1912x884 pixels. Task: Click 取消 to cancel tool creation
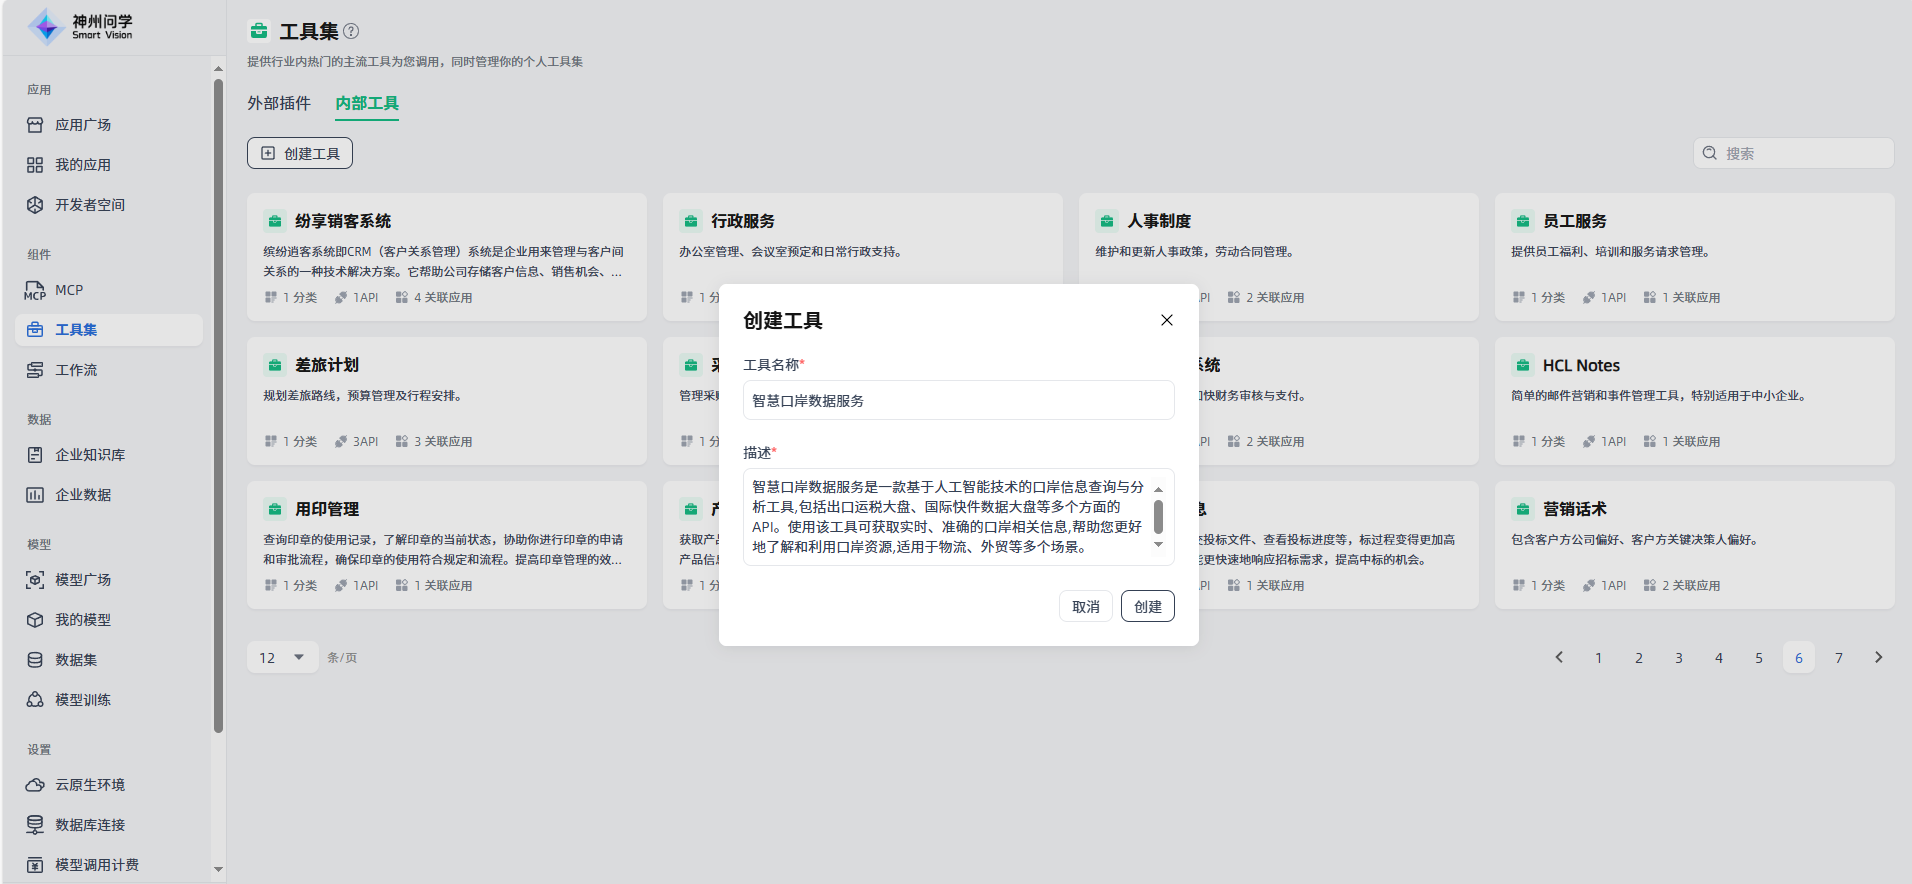(1085, 607)
